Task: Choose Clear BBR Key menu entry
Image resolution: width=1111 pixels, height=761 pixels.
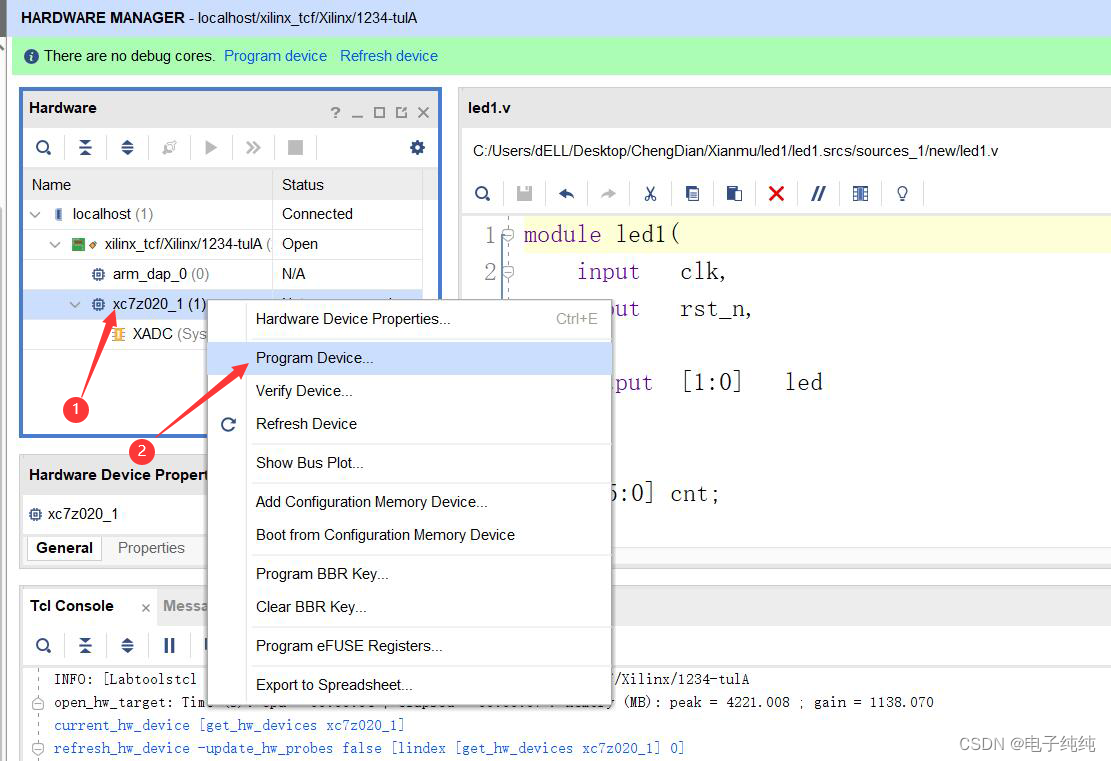Action: tap(410, 607)
